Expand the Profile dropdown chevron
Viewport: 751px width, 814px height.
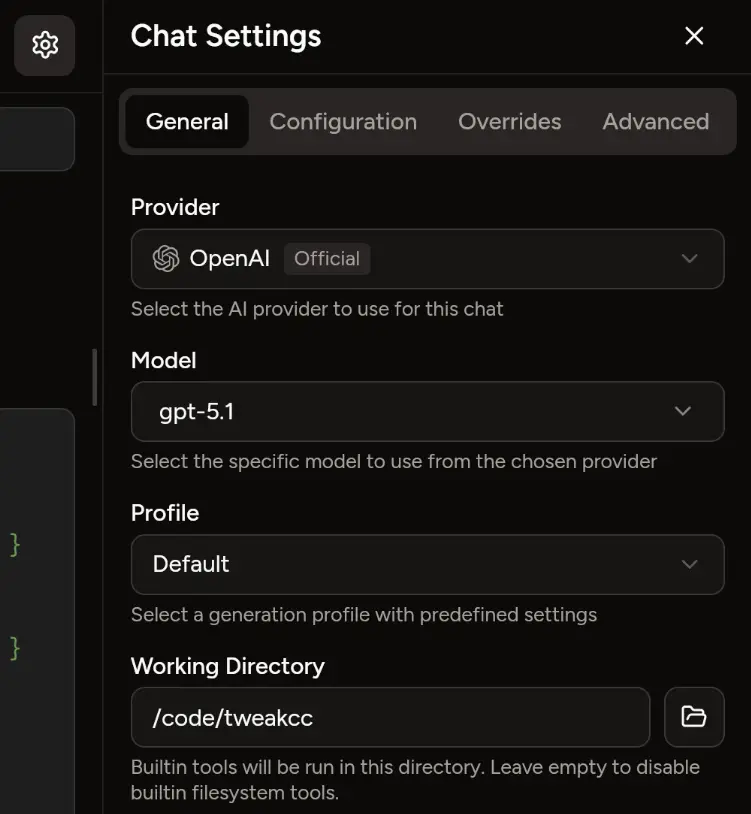(689, 564)
